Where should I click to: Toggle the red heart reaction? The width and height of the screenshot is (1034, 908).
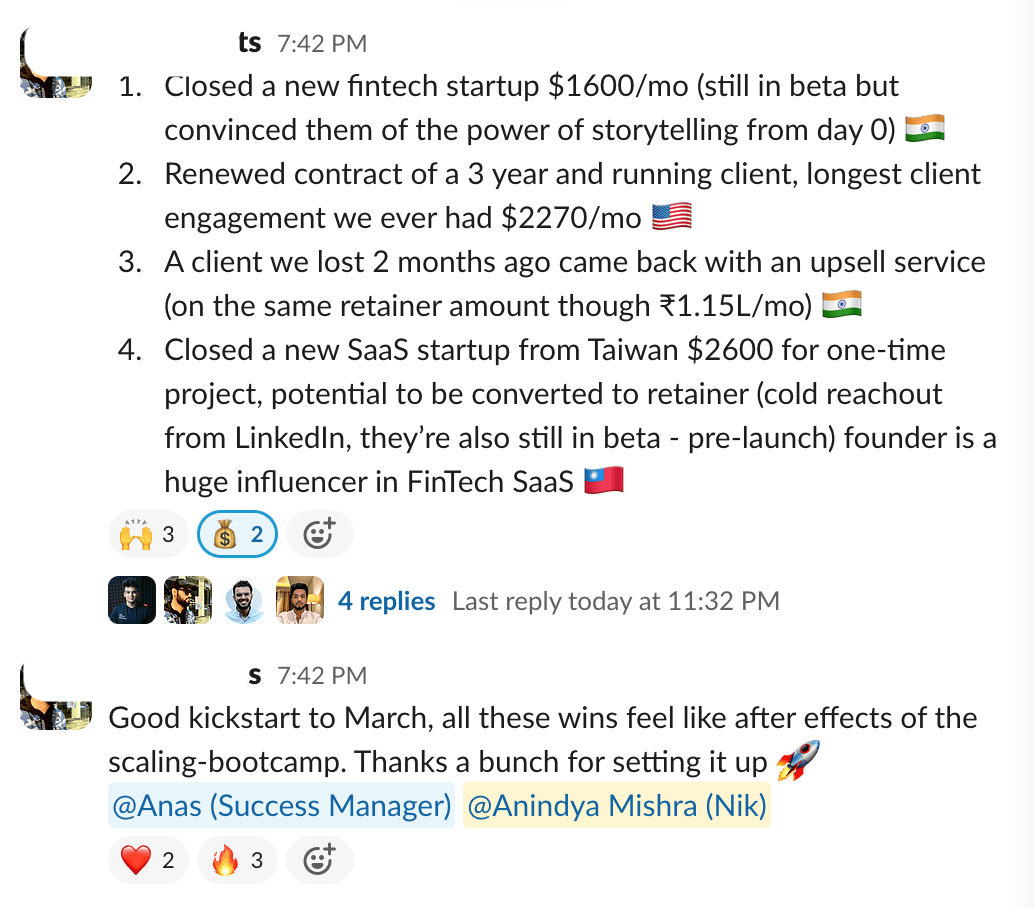click(x=147, y=860)
